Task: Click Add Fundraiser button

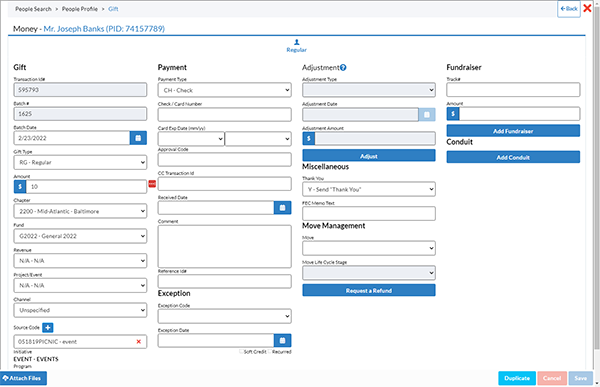Action: [513, 131]
